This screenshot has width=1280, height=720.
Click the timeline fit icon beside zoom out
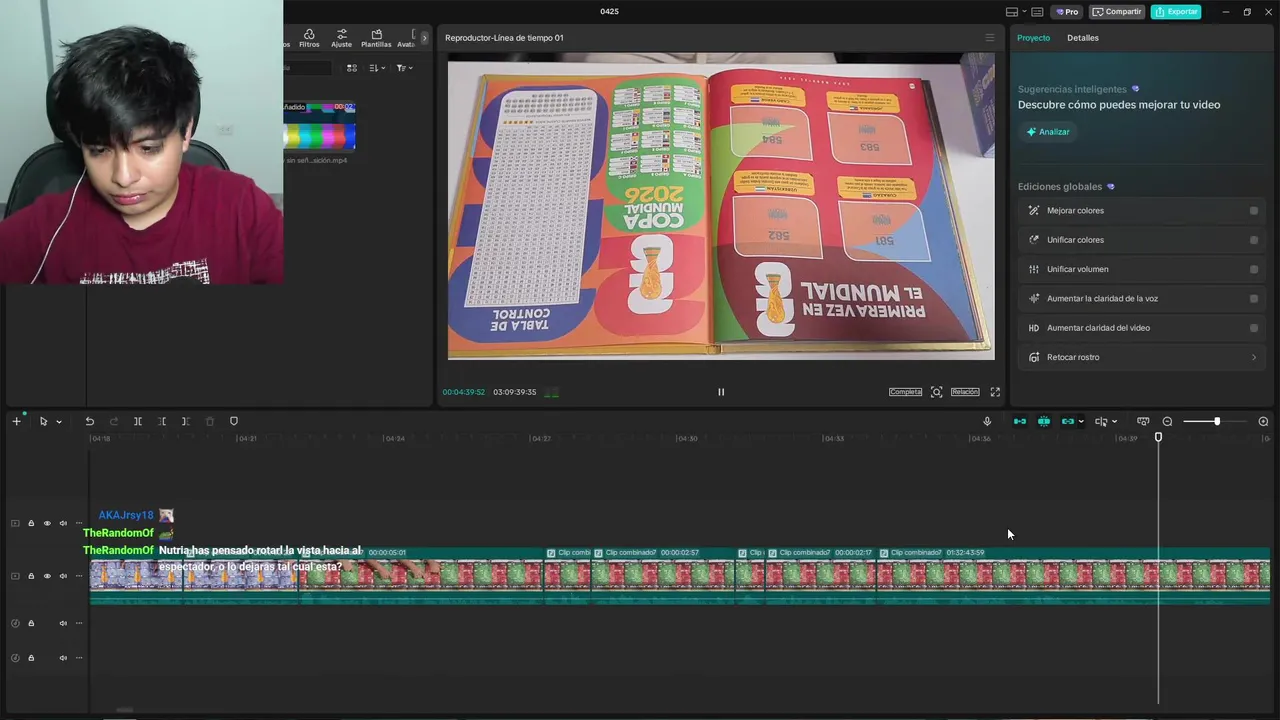pyautogui.click(x=1143, y=421)
